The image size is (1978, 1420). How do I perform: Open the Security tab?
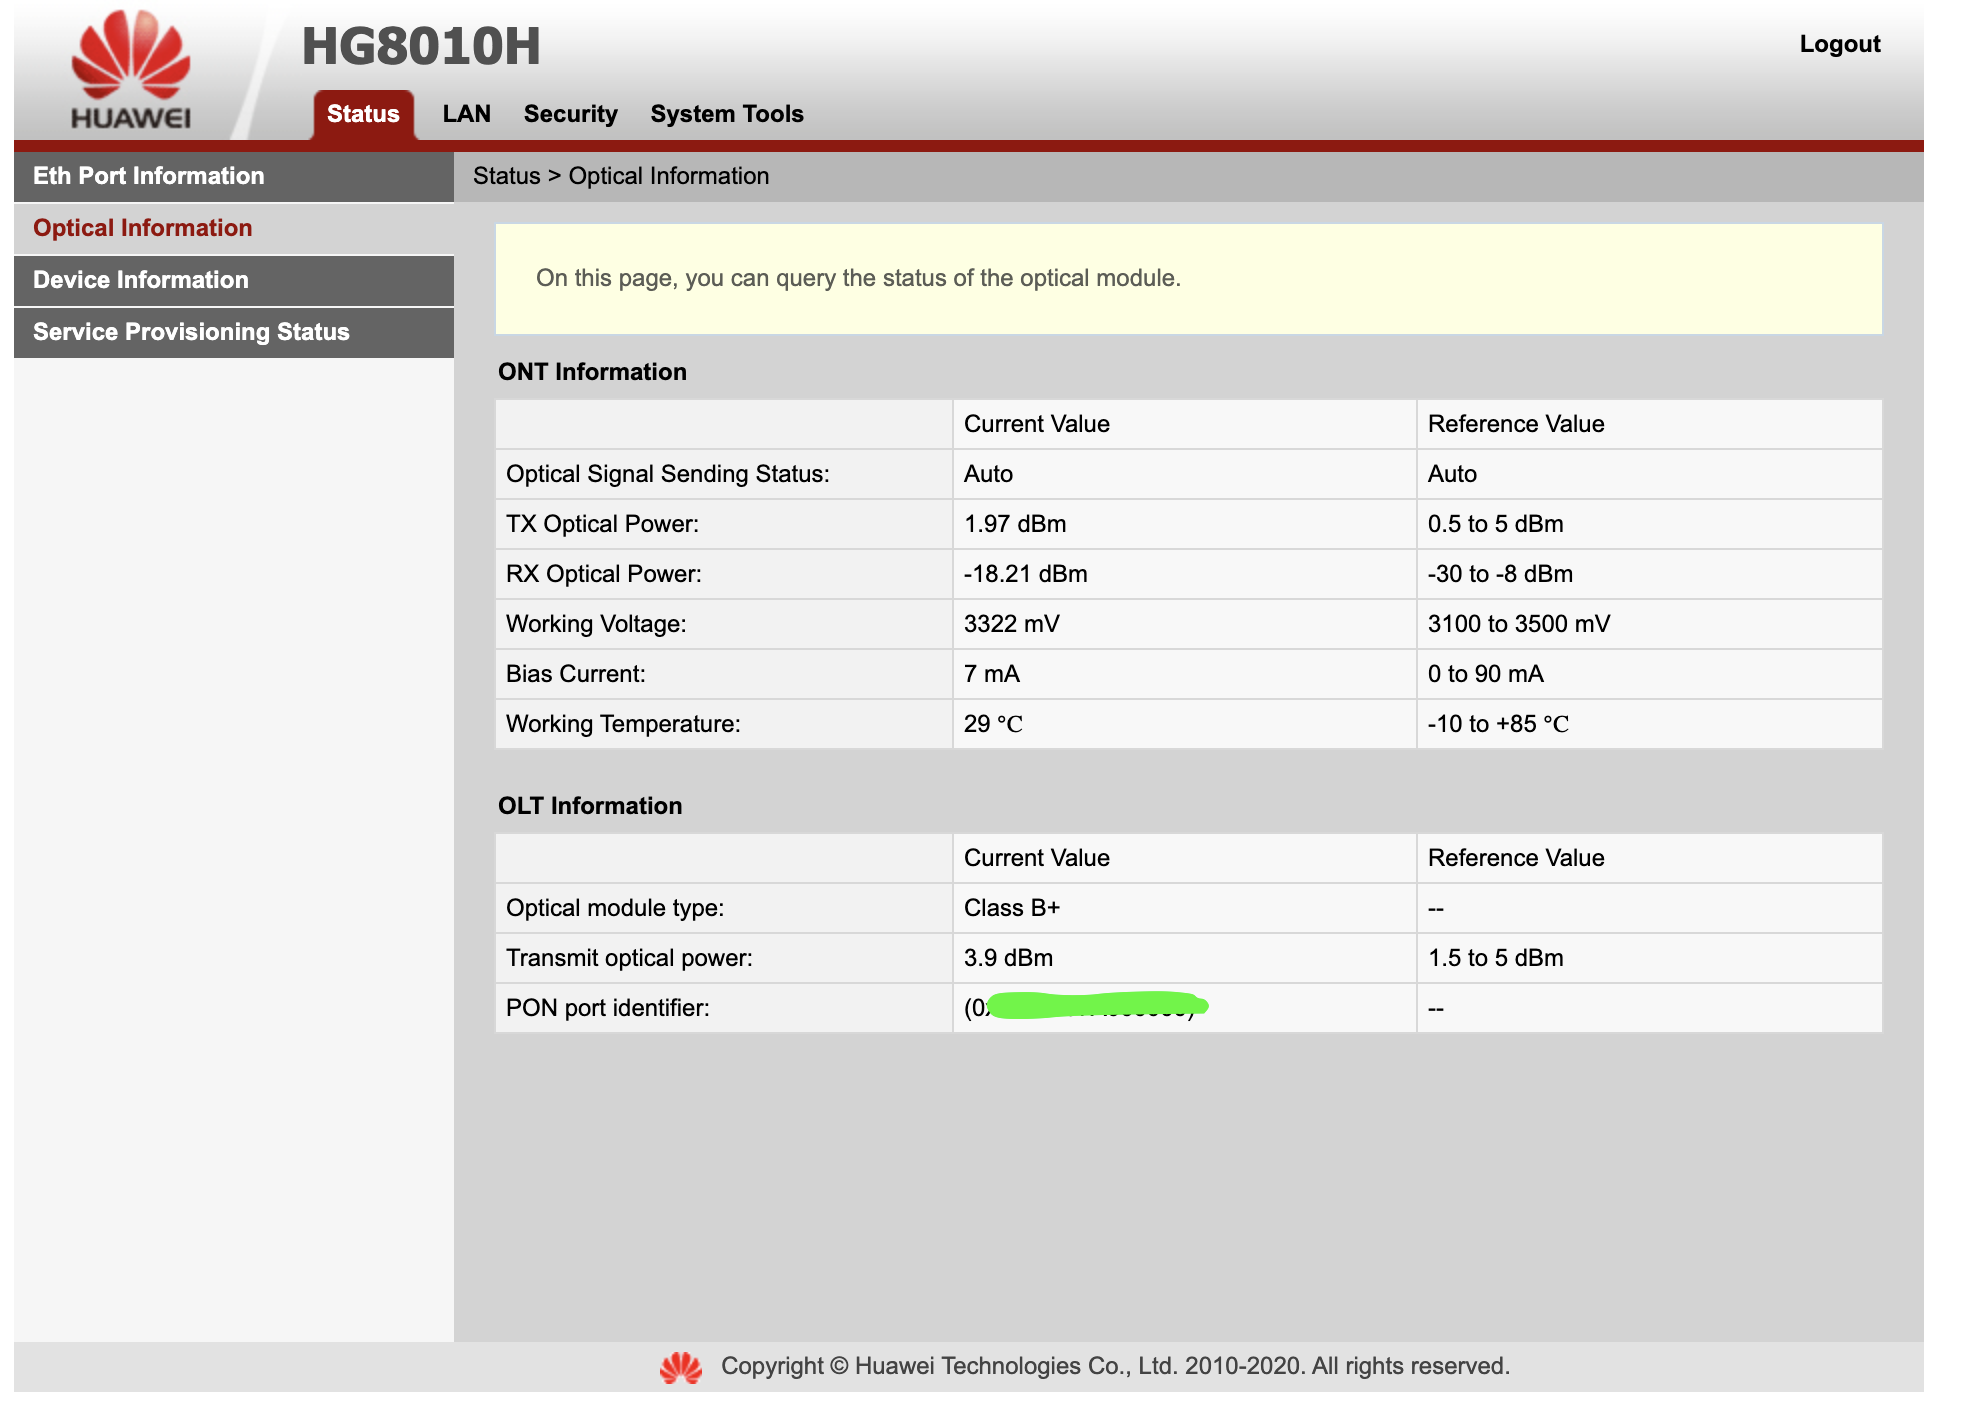(x=570, y=113)
